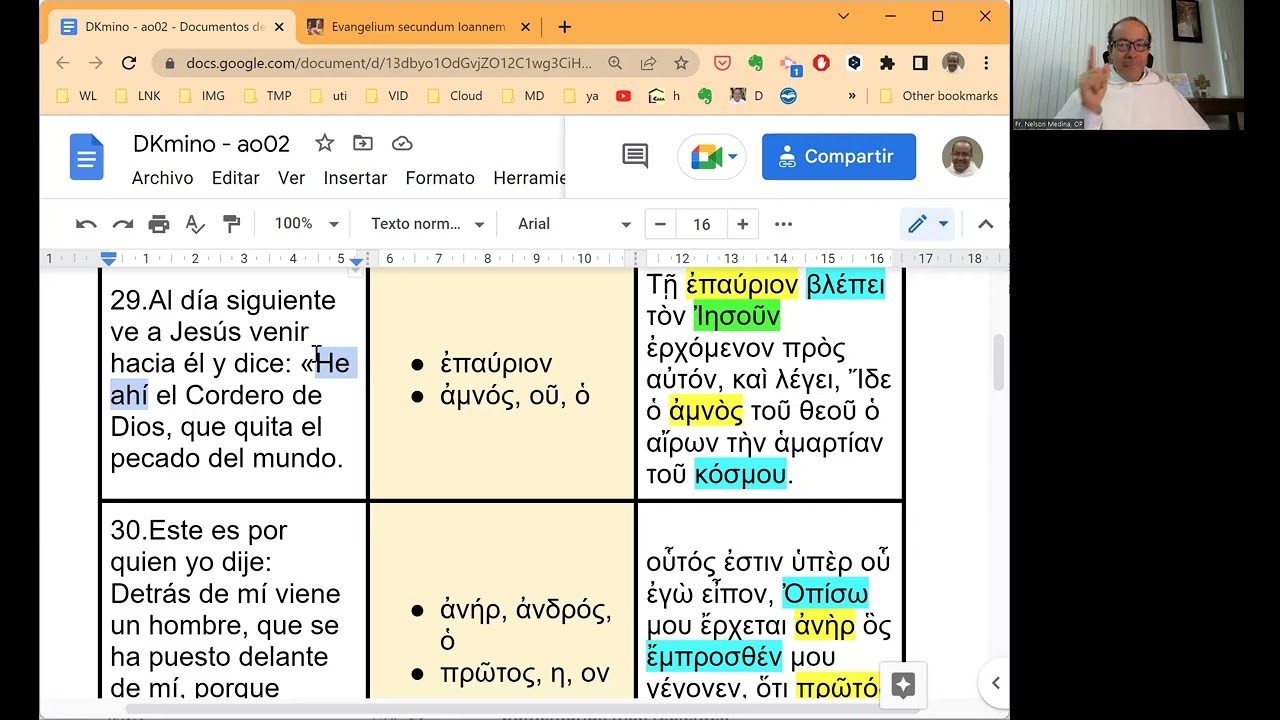Open the Evernote extension in toolbar
This screenshot has height=720, width=1280.
pos(755,63)
